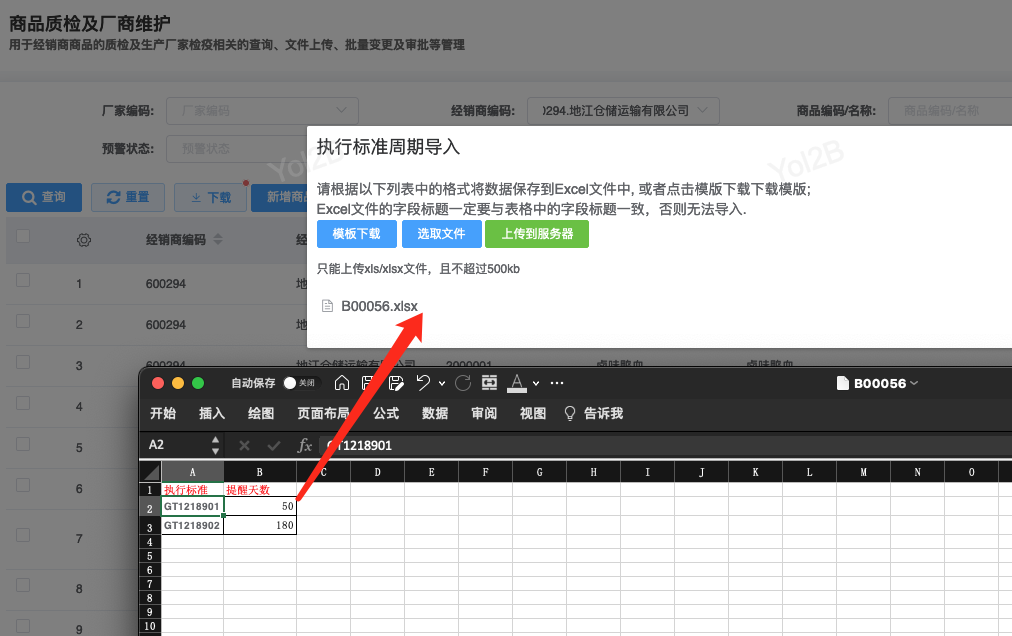Open the more options ellipsis in Excel
The height and width of the screenshot is (636, 1012).
click(x=557, y=383)
